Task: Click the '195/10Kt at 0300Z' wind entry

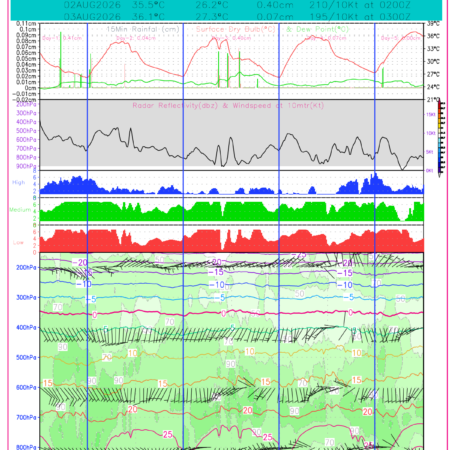Action: 360,17
